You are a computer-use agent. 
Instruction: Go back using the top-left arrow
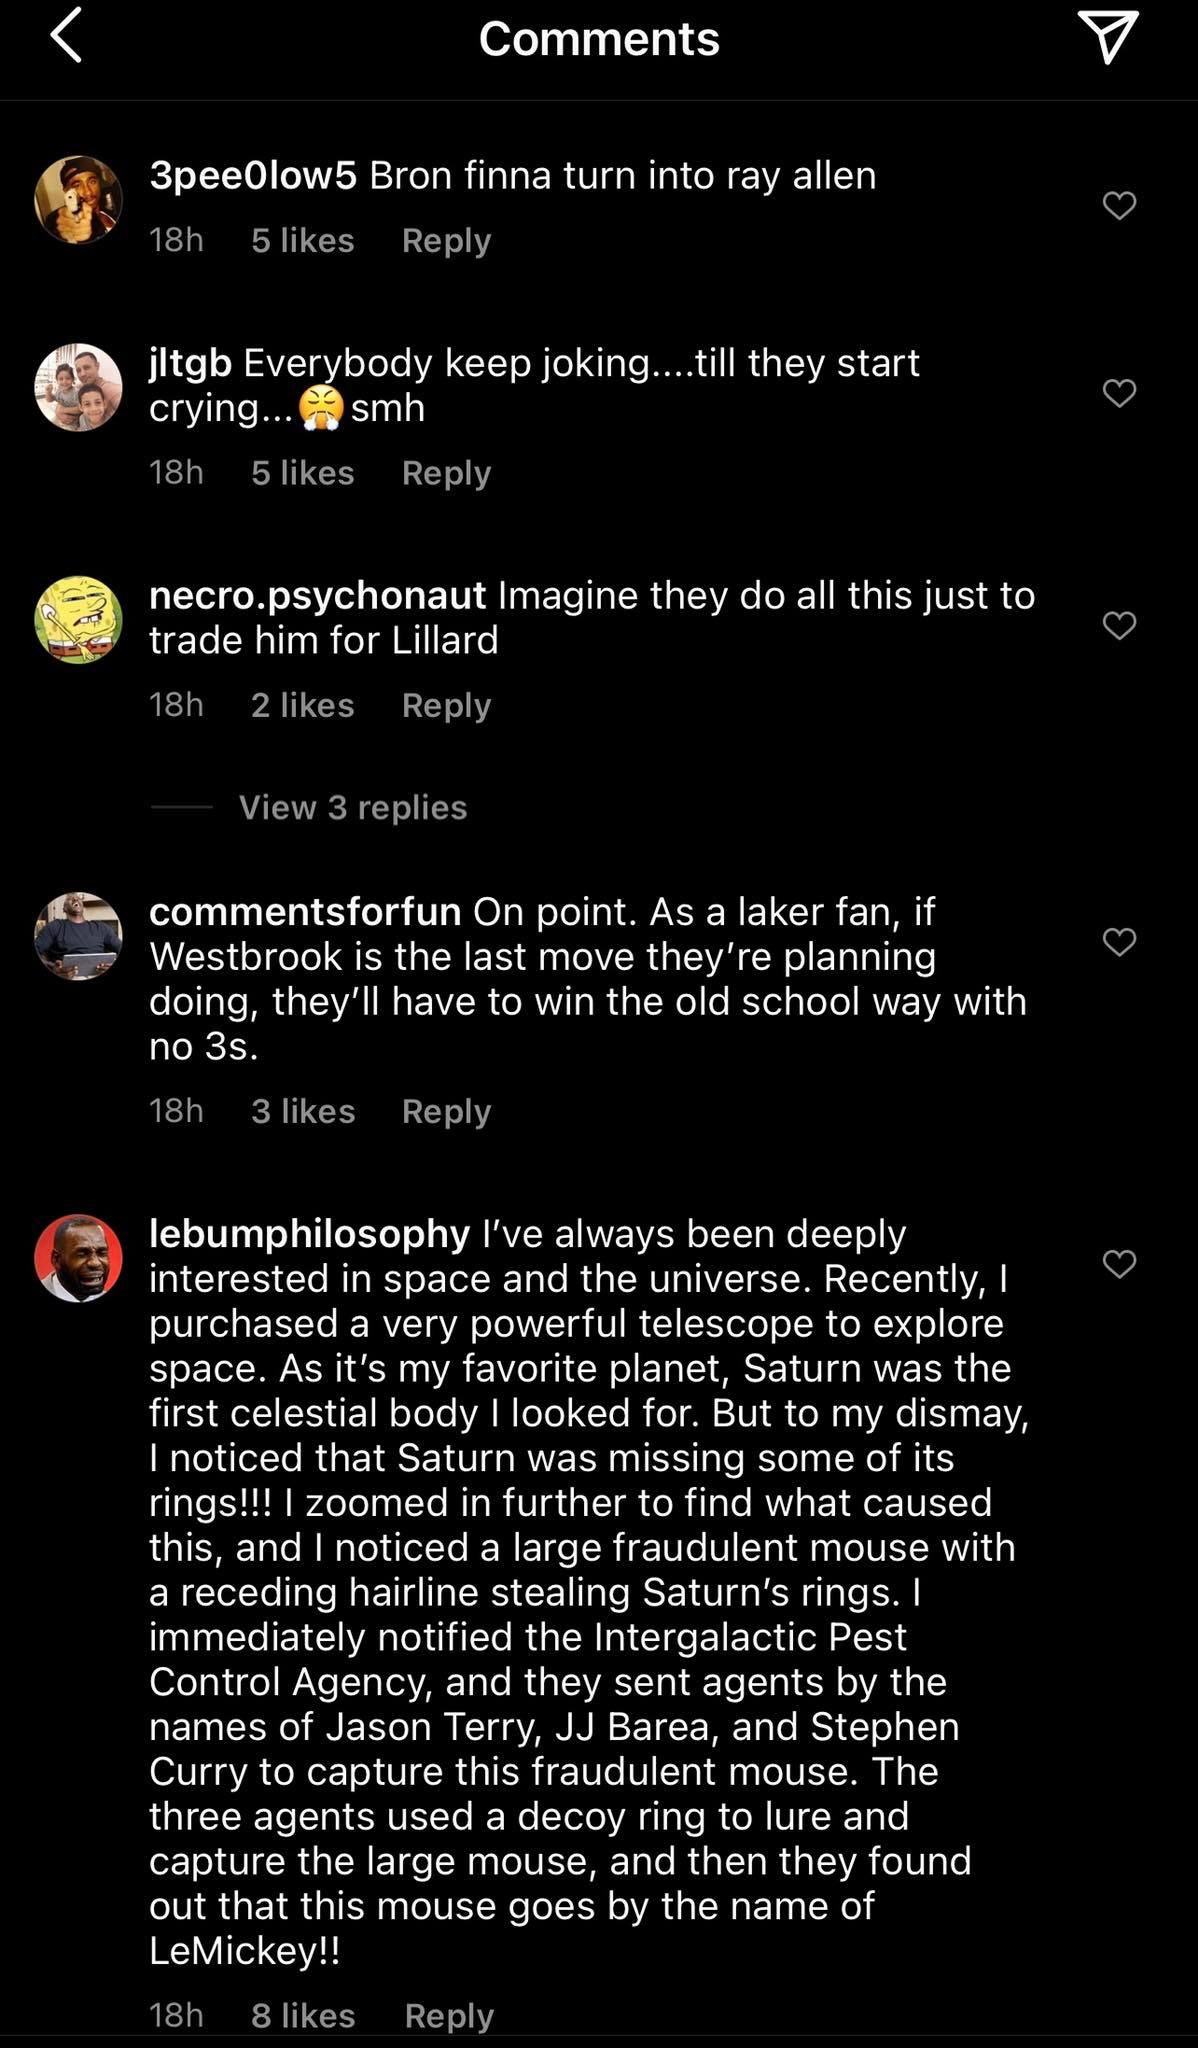66,38
